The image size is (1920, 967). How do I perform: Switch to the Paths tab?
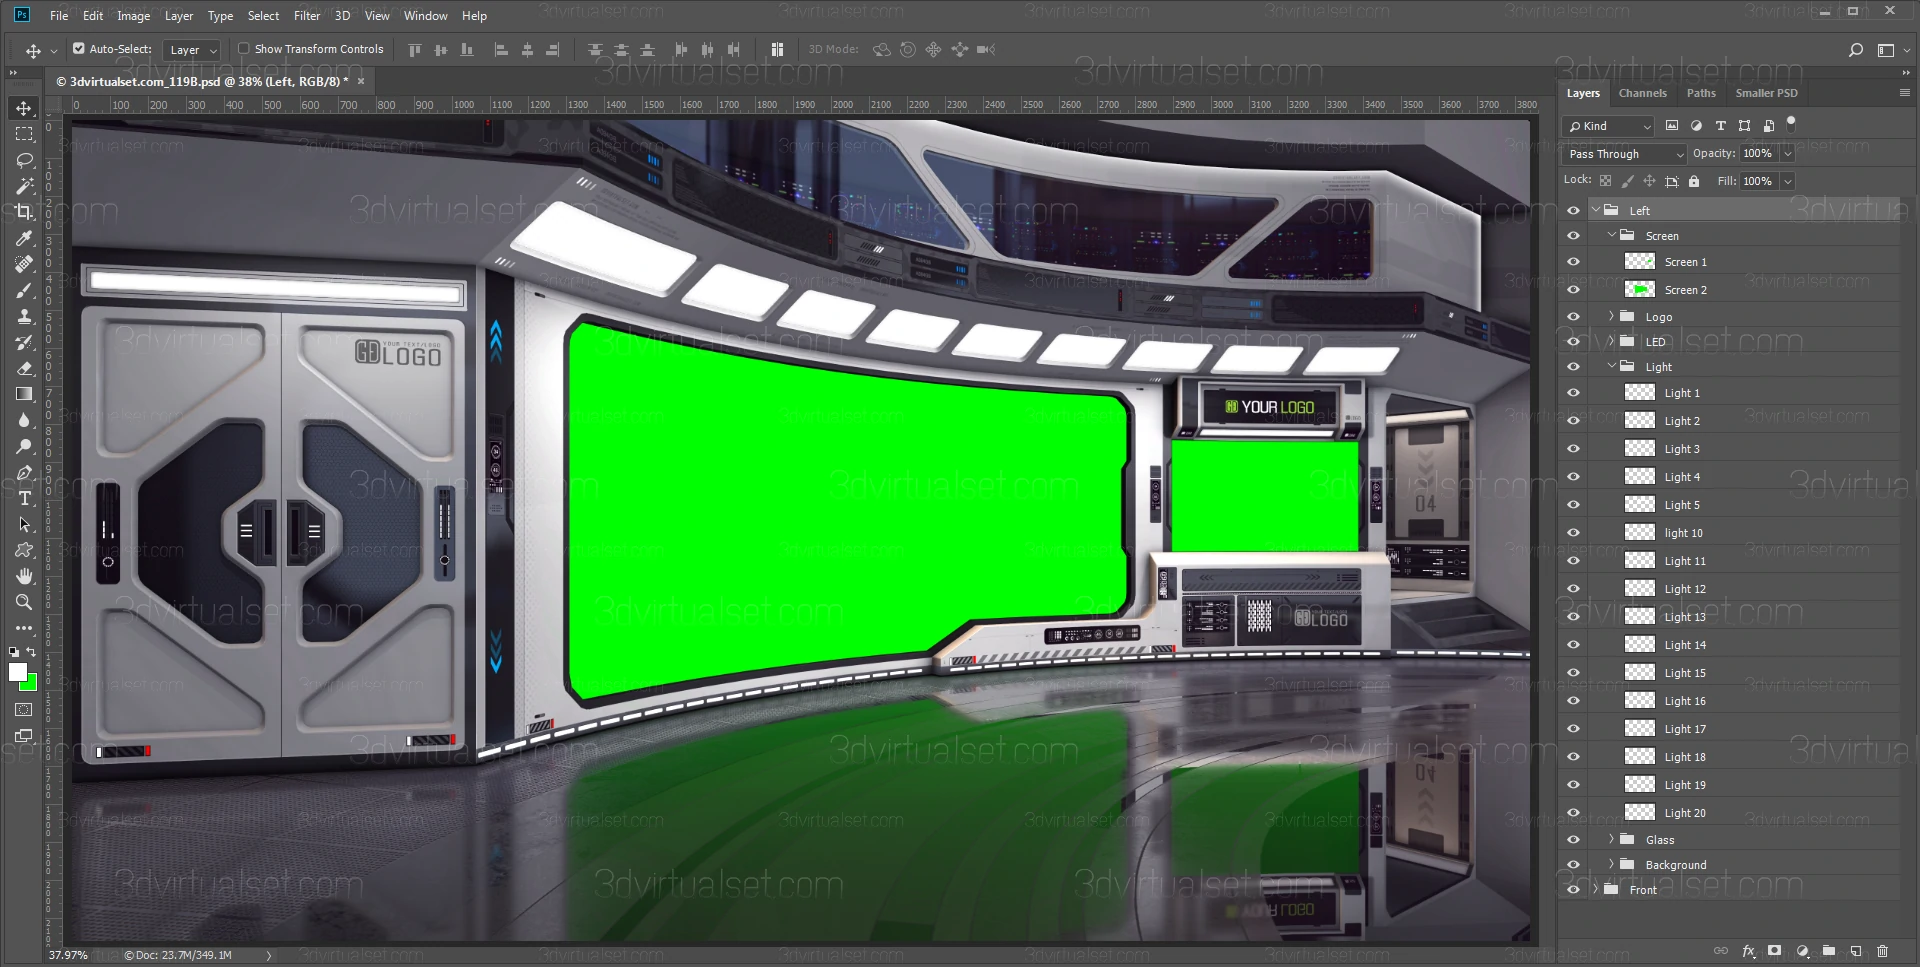point(1701,93)
